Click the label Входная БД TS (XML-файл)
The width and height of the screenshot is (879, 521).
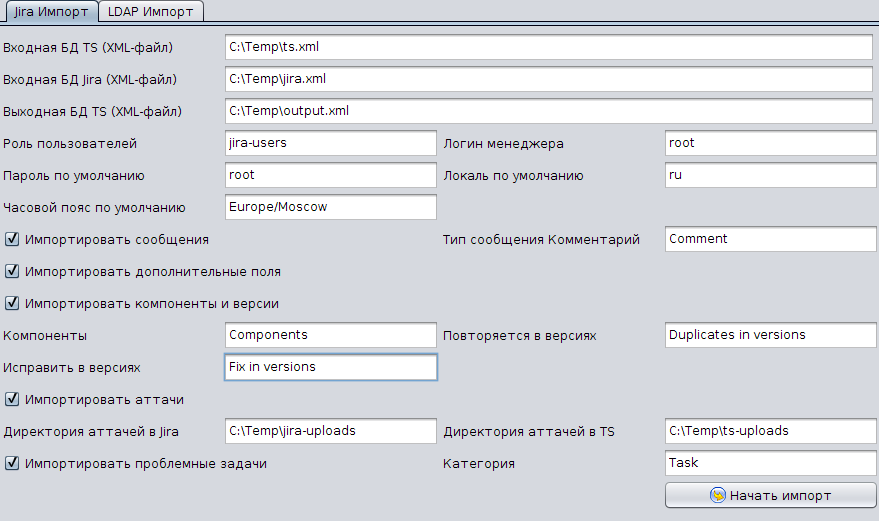(88, 48)
